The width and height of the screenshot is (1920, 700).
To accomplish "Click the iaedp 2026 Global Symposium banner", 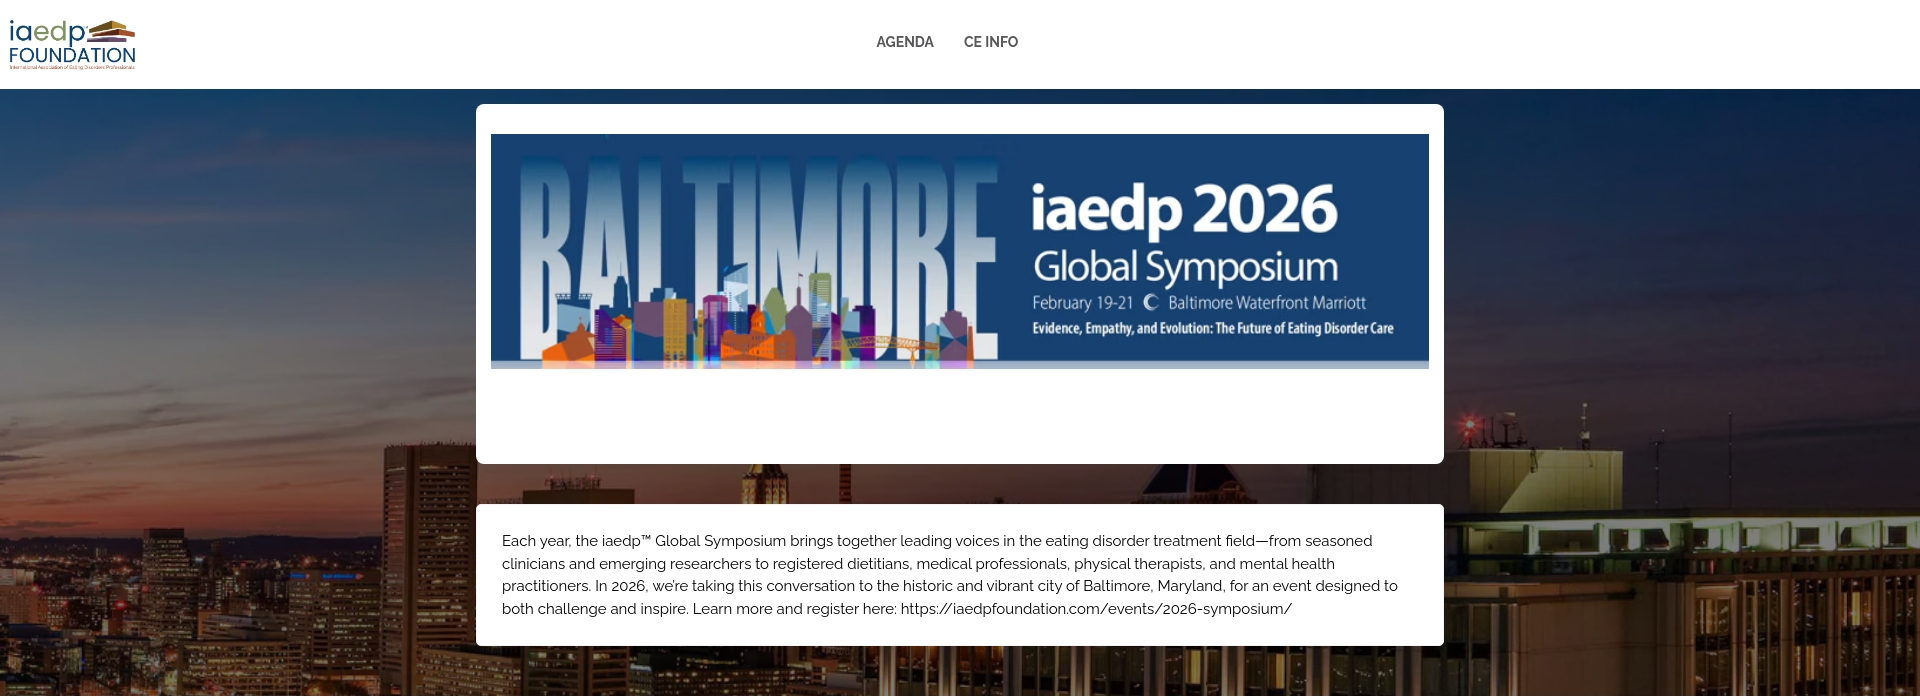I will (x=959, y=251).
